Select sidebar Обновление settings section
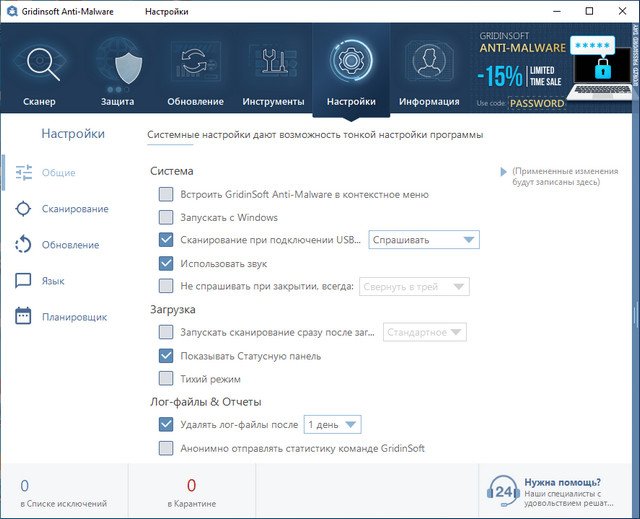640x519 pixels. click(x=70, y=245)
